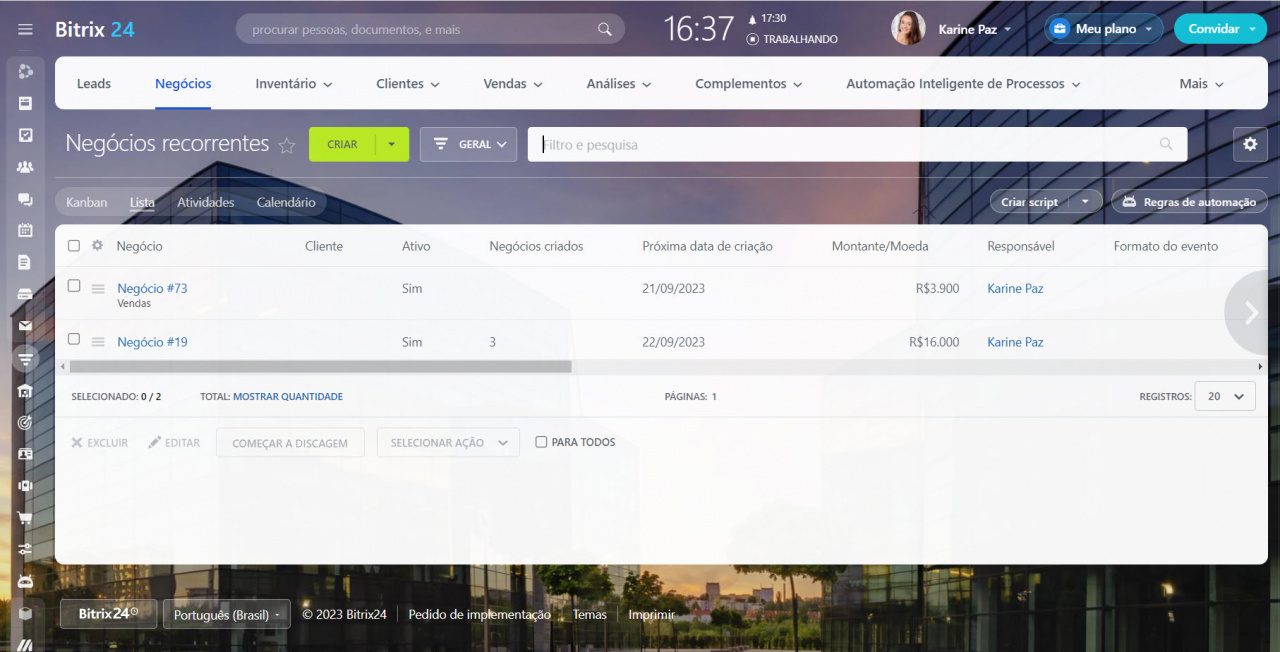Open the Leads menu tab
The height and width of the screenshot is (652, 1280).
[94, 84]
